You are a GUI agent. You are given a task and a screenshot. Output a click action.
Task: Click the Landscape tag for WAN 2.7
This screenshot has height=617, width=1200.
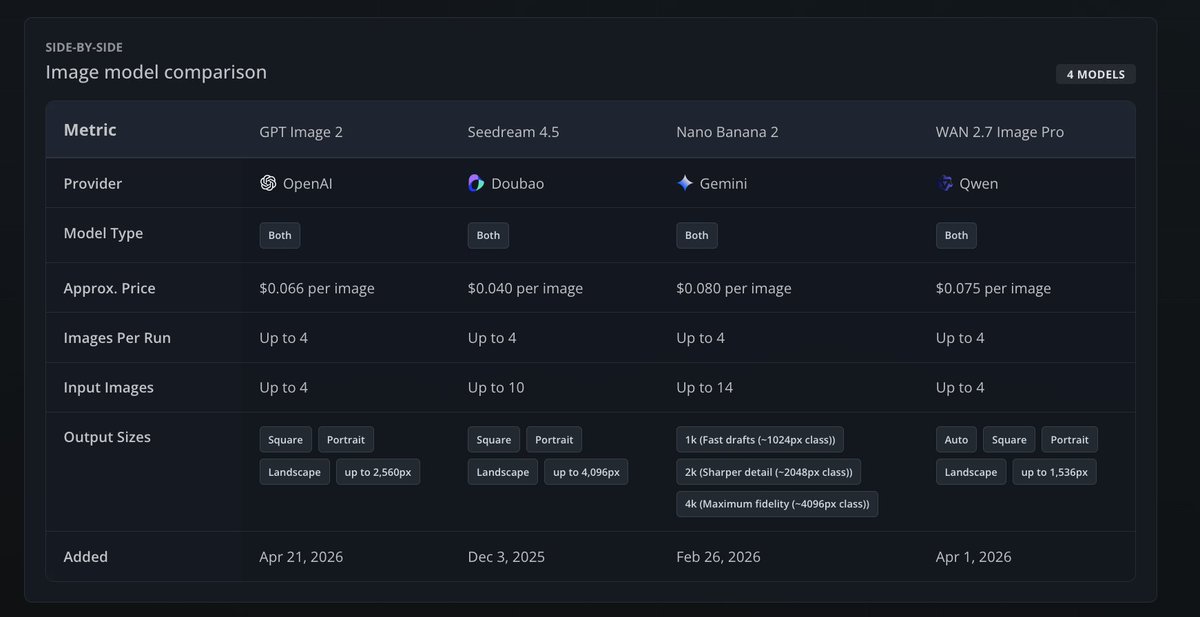click(x=971, y=472)
